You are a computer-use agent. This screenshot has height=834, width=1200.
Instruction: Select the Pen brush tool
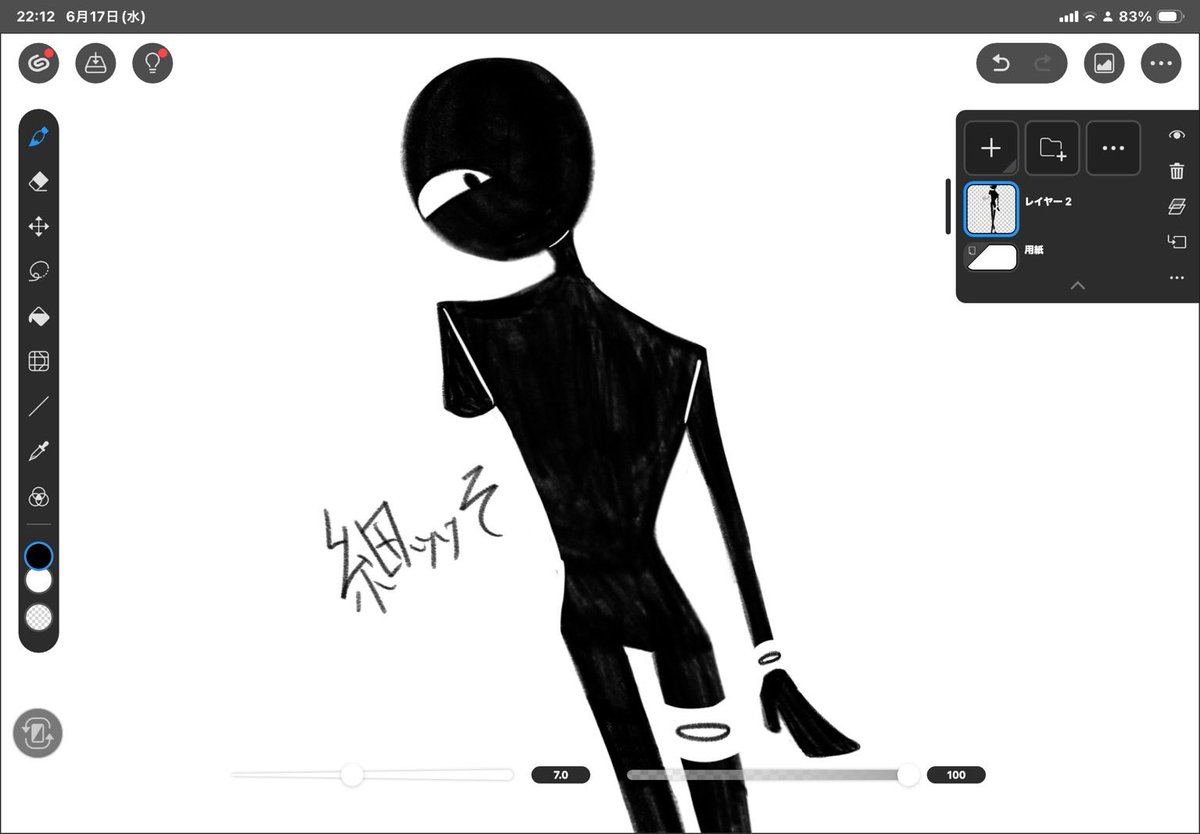point(39,137)
